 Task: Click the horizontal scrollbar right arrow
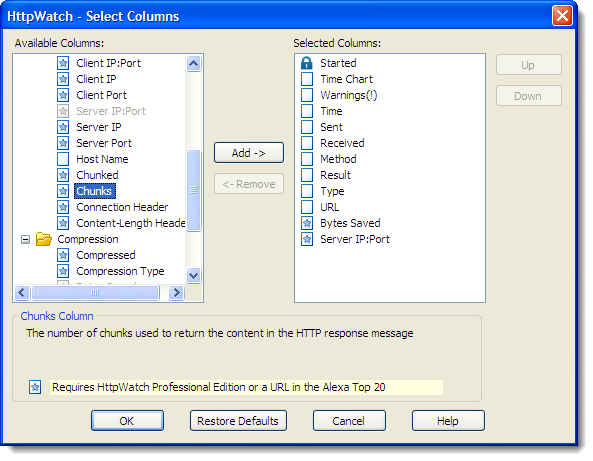pos(176,292)
